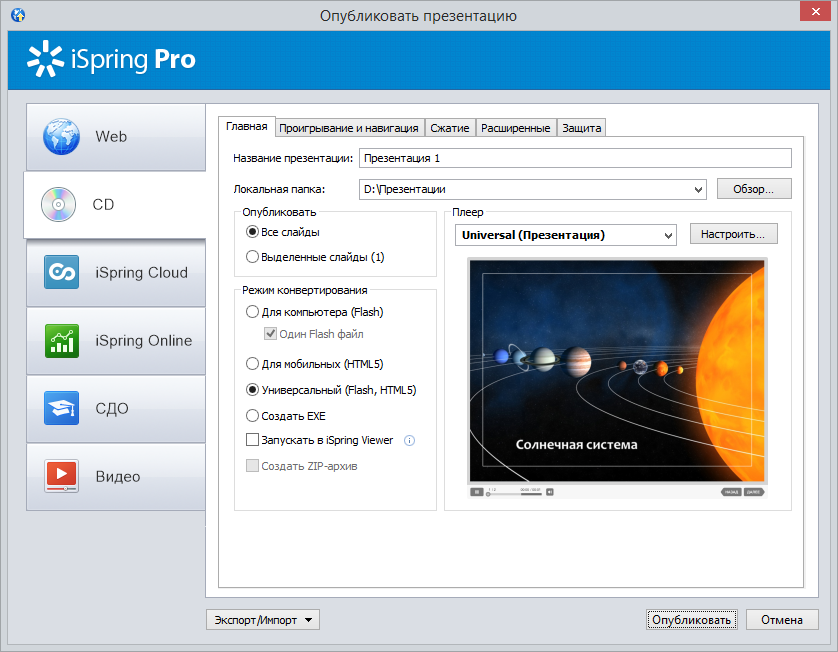The width and height of the screenshot is (838, 652).
Task: Click the preview playback progress slider
Action: click(514, 494)
